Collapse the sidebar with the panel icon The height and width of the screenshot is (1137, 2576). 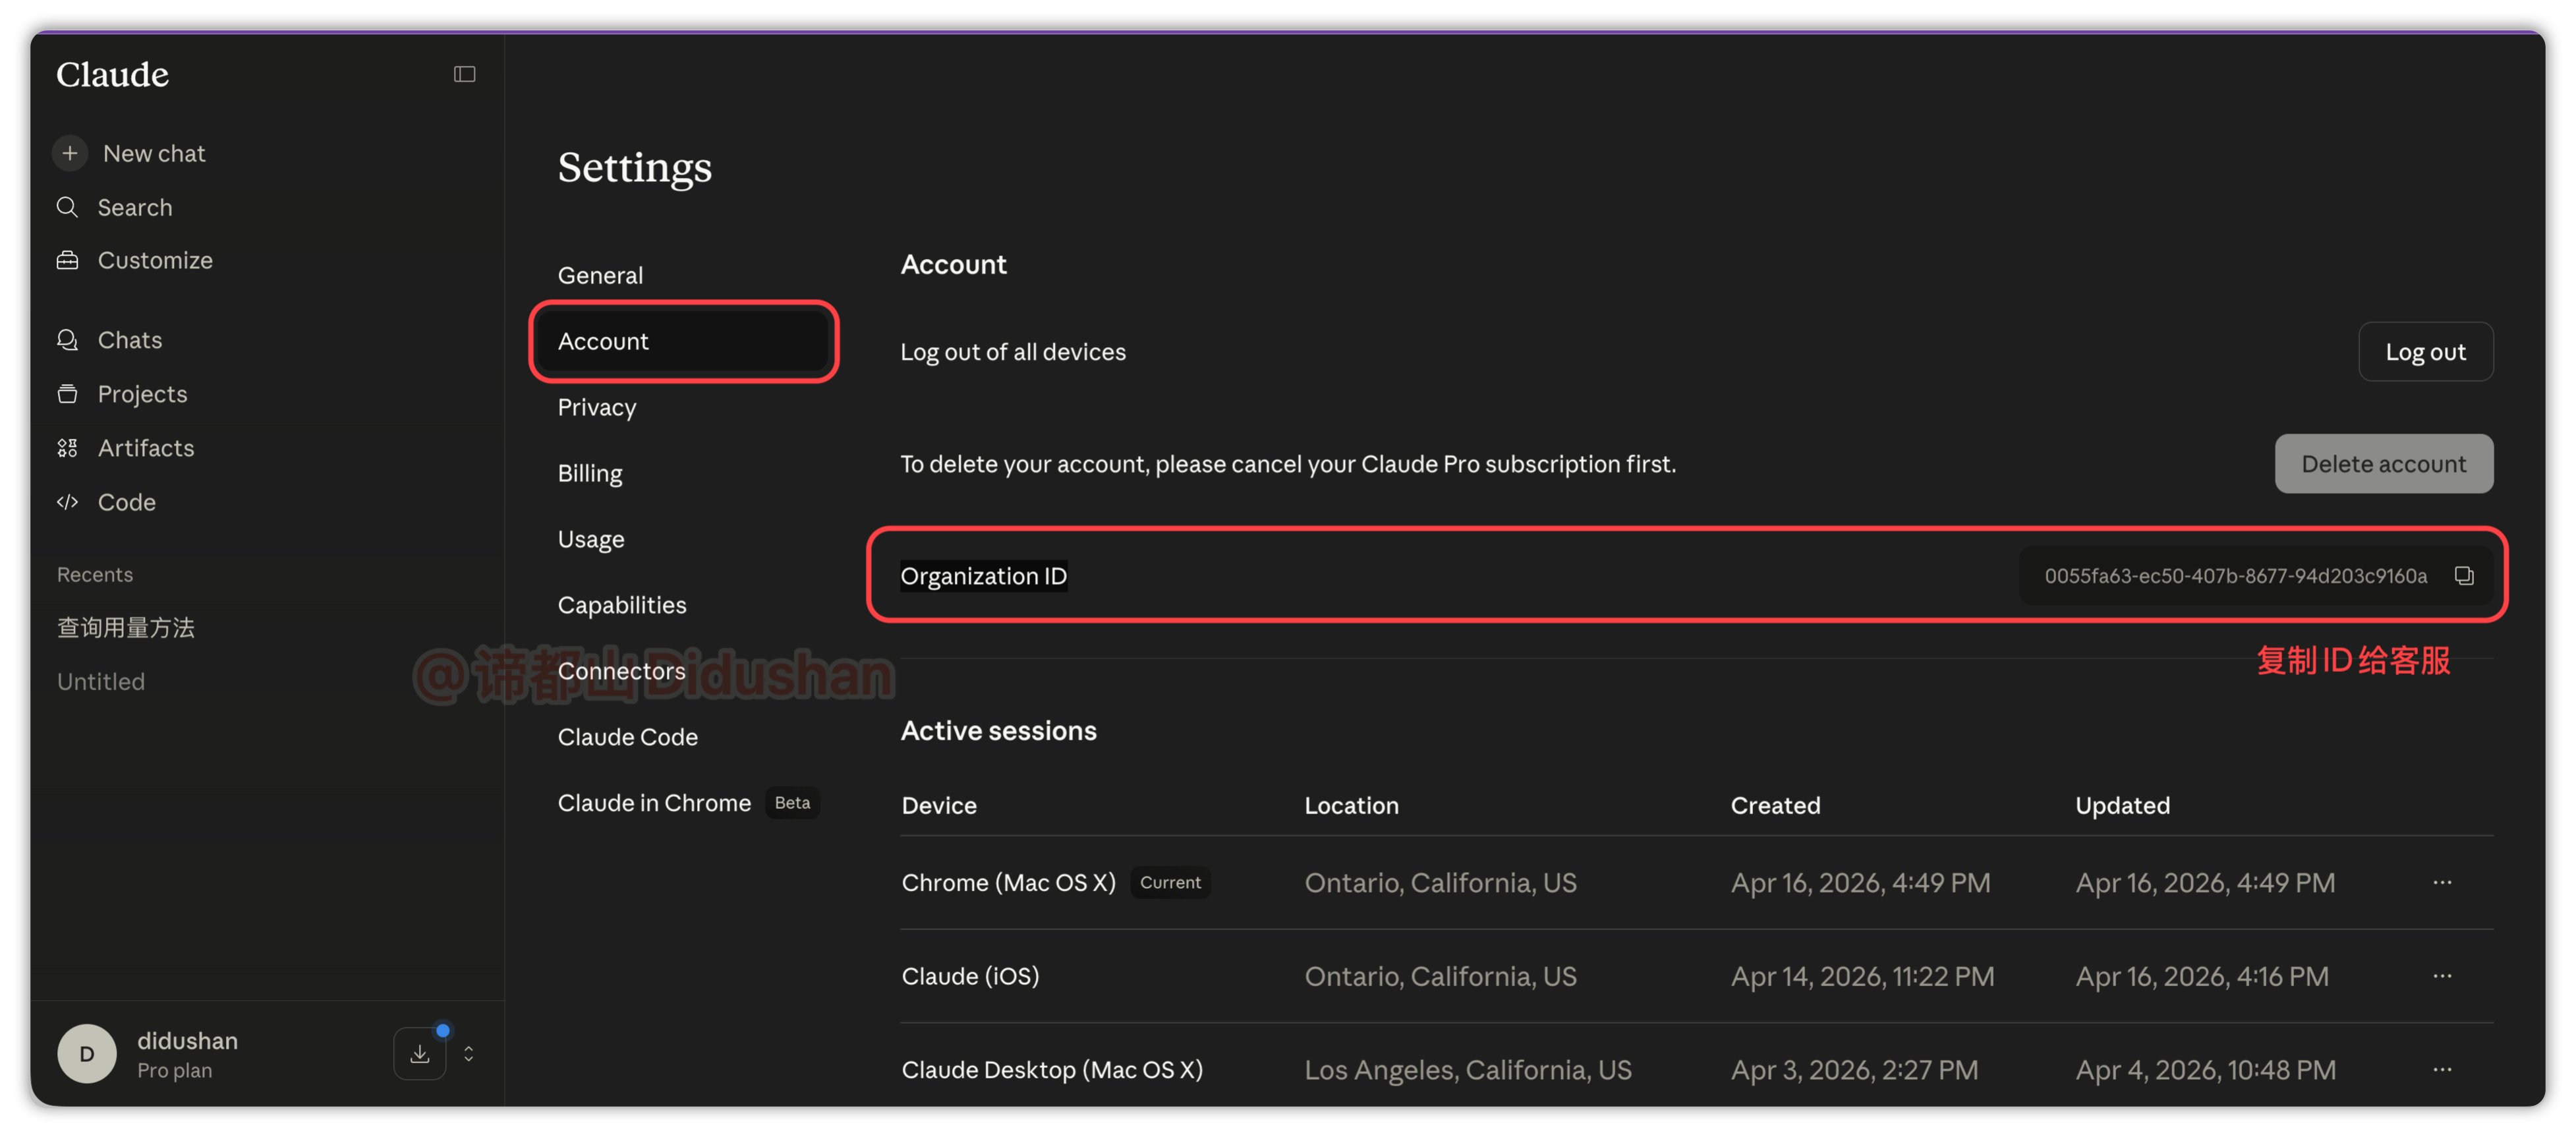click(x=464, y=74)
